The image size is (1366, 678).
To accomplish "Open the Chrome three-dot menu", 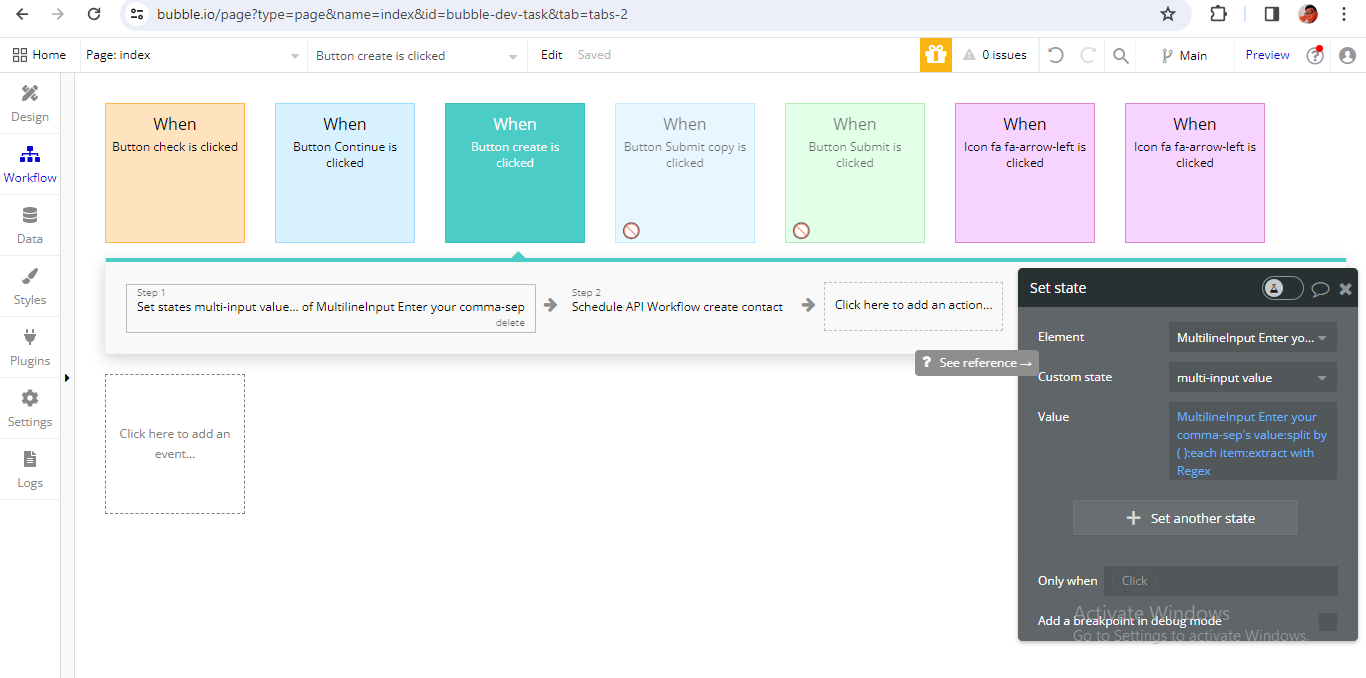I will [1345, 14].
